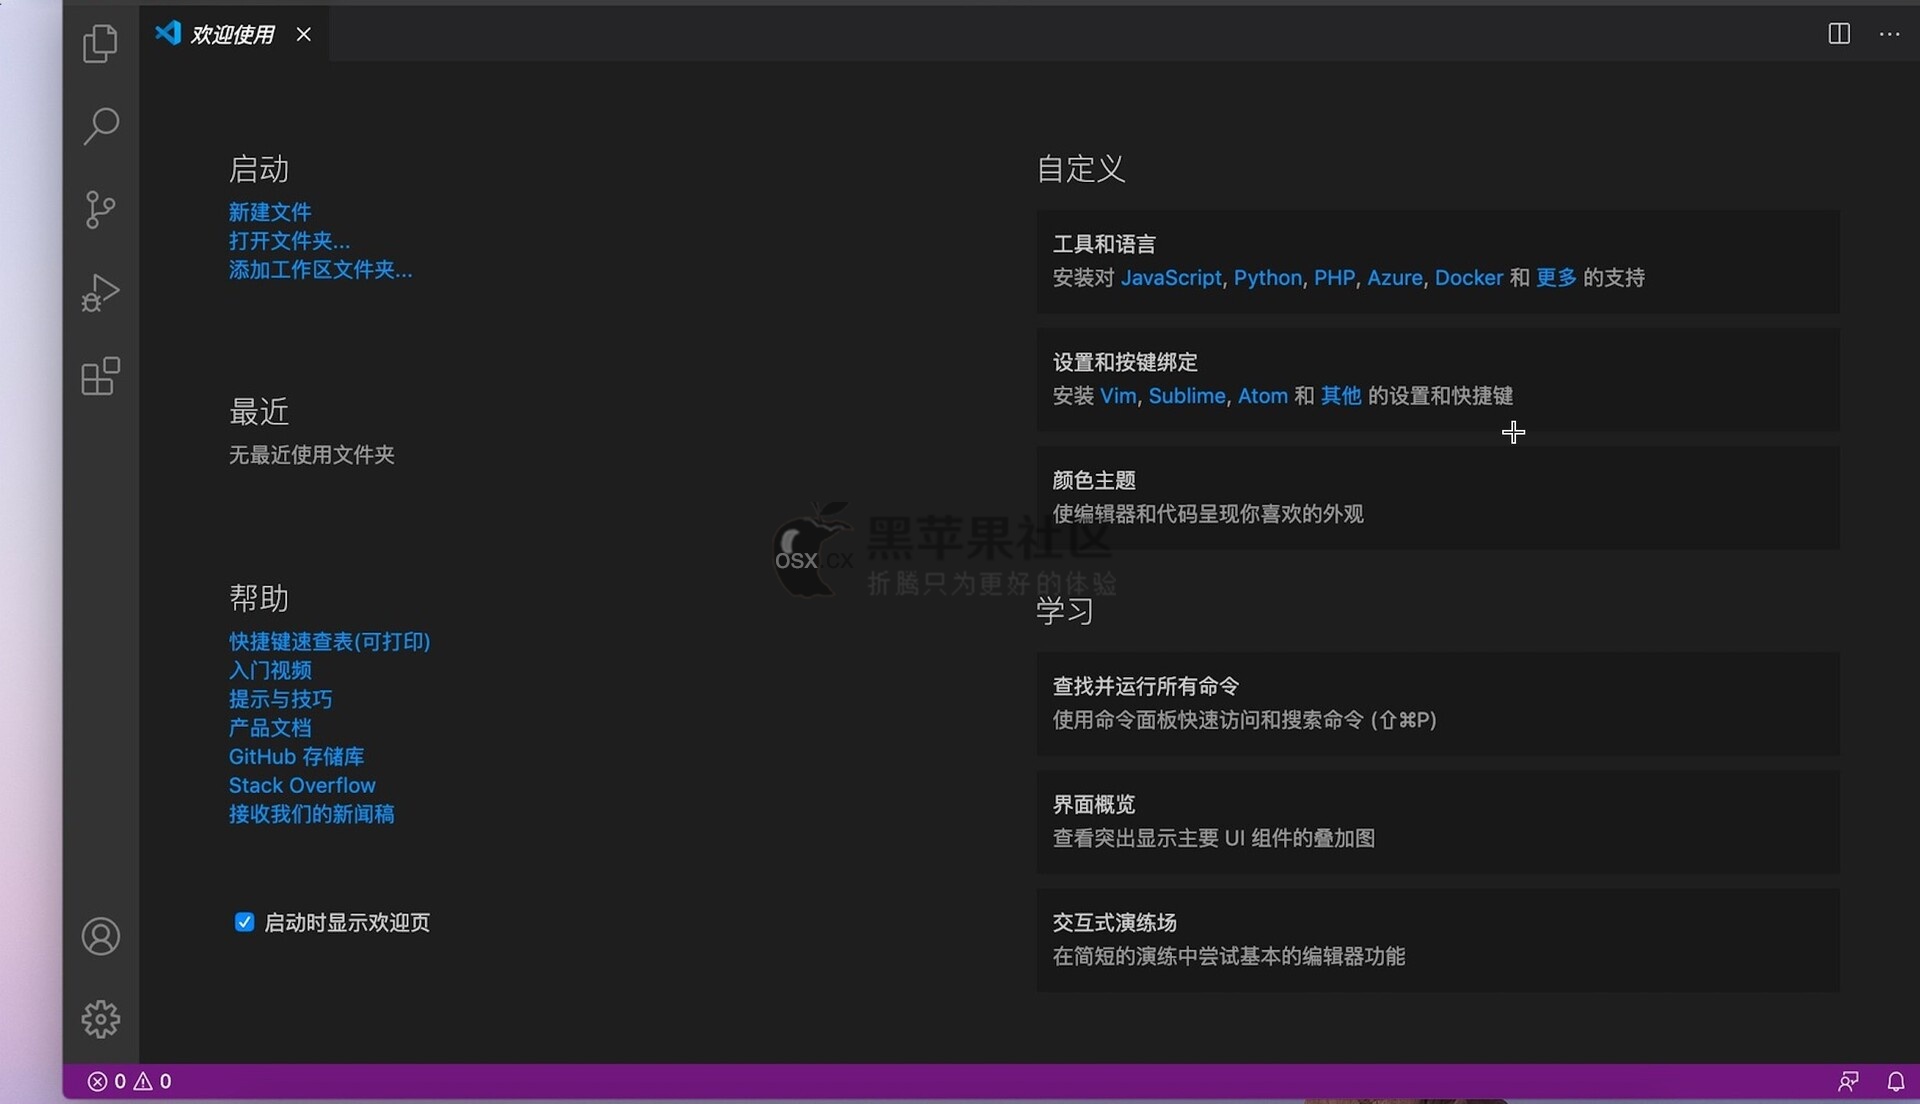The height and width of the screenshot is (1104, 1920).
Task: Click the errors and warnings status indicator
Action: 129,1081
